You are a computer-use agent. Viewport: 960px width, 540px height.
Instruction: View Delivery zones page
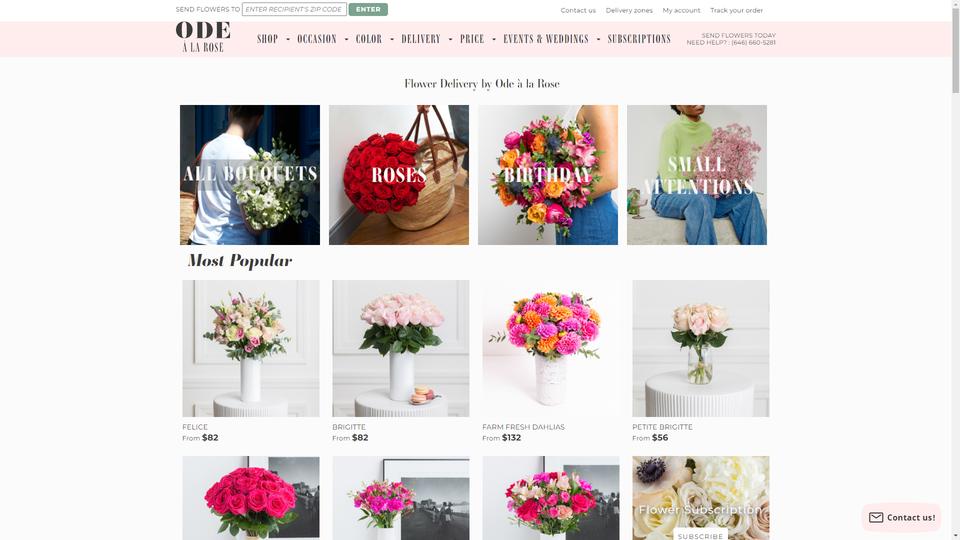tap(629, 10)
